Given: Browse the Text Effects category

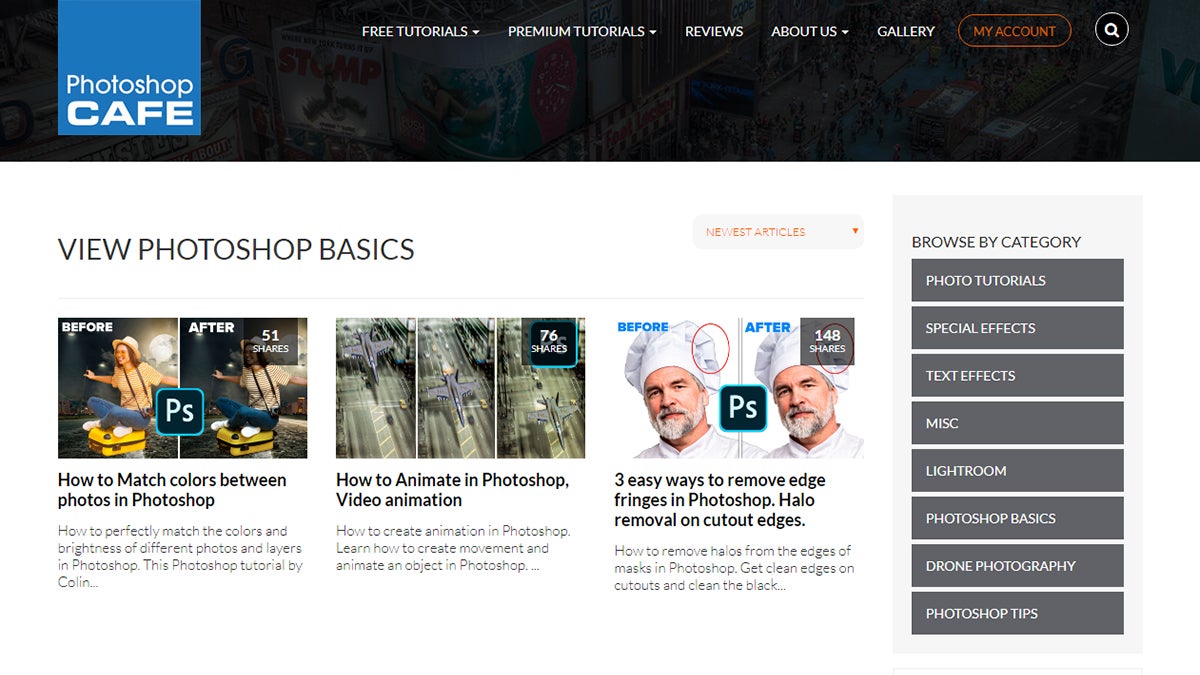Looking at the screenshot, I should 1017,376.
